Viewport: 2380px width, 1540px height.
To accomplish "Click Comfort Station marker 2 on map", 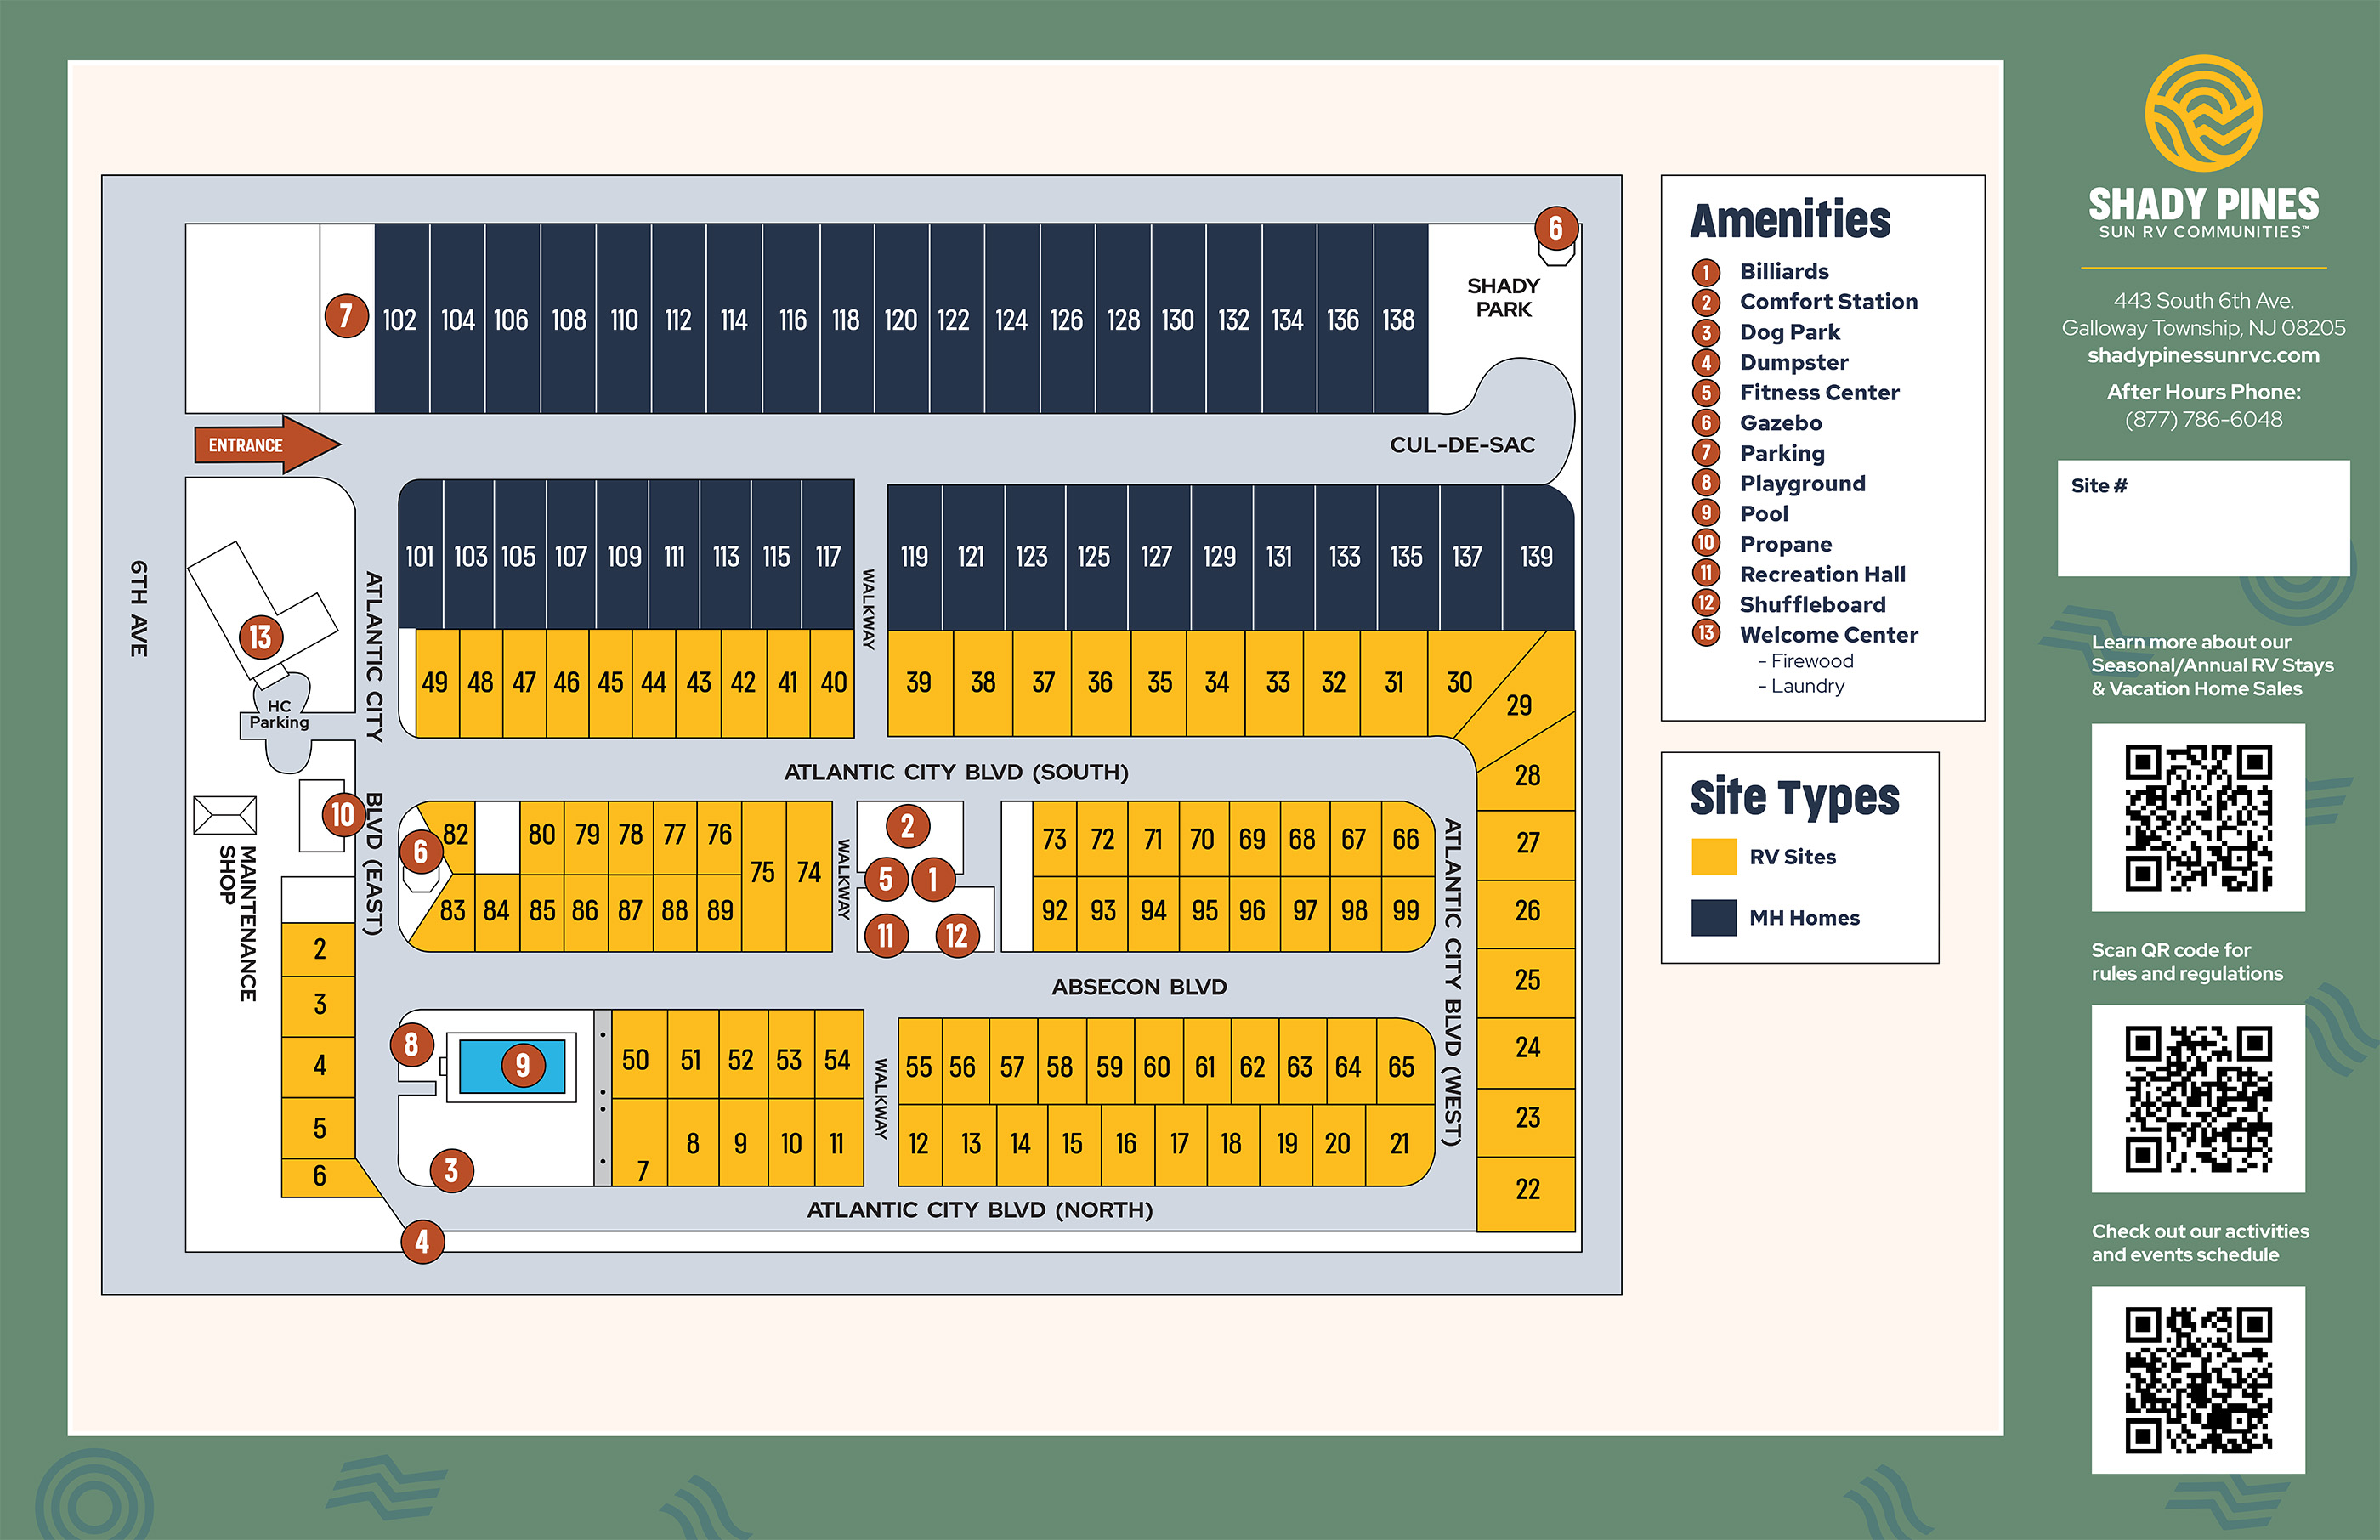I will (x=907, y=826).
